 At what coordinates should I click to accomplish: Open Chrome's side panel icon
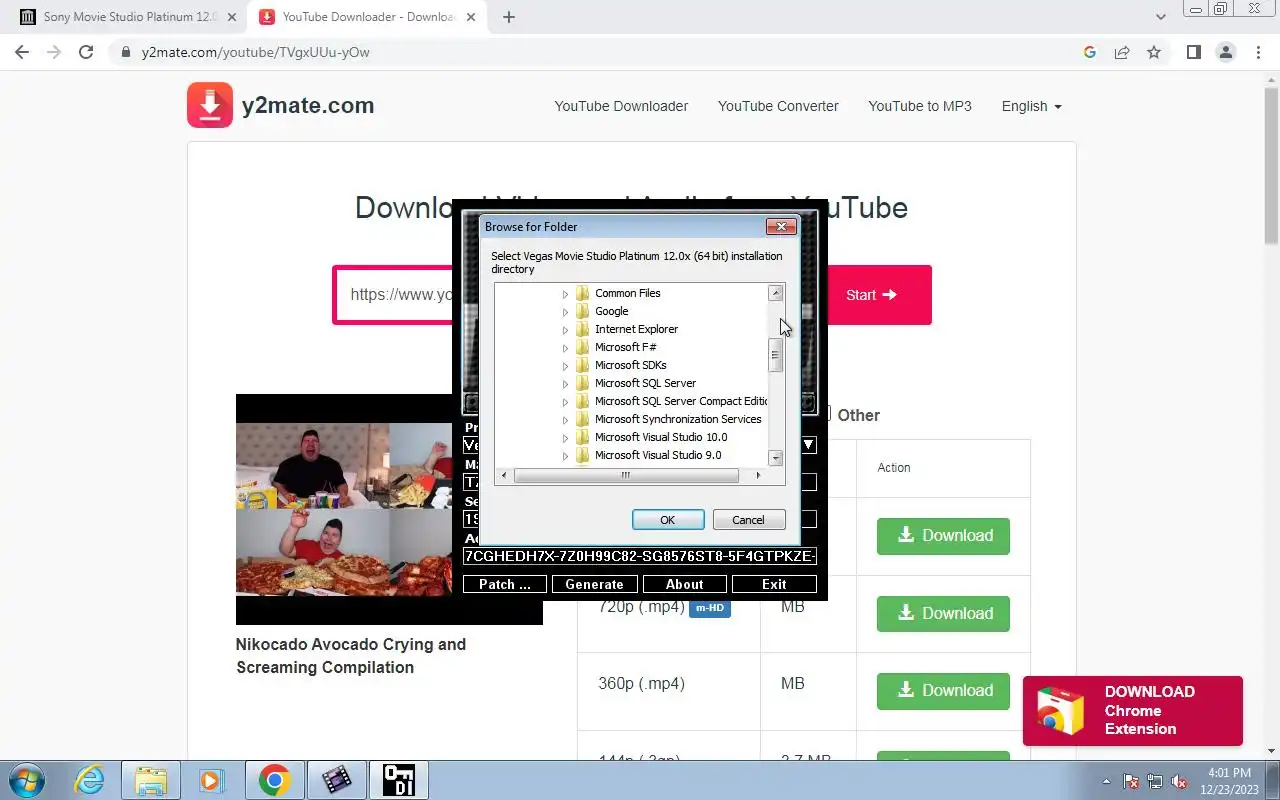point(1193,52)
